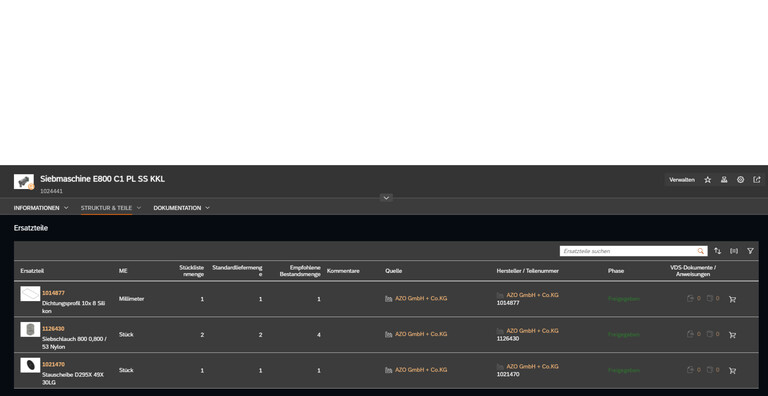Switch to the INFORMATIONEN tab

point(36,208)
